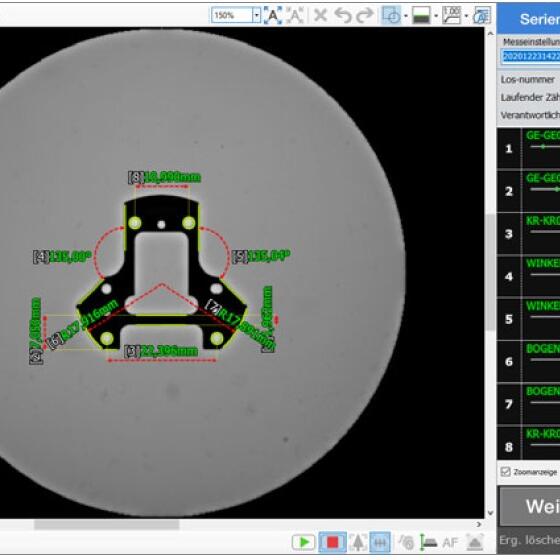
Task: Select result row 3 KR-KR
Action: [529, 234]
